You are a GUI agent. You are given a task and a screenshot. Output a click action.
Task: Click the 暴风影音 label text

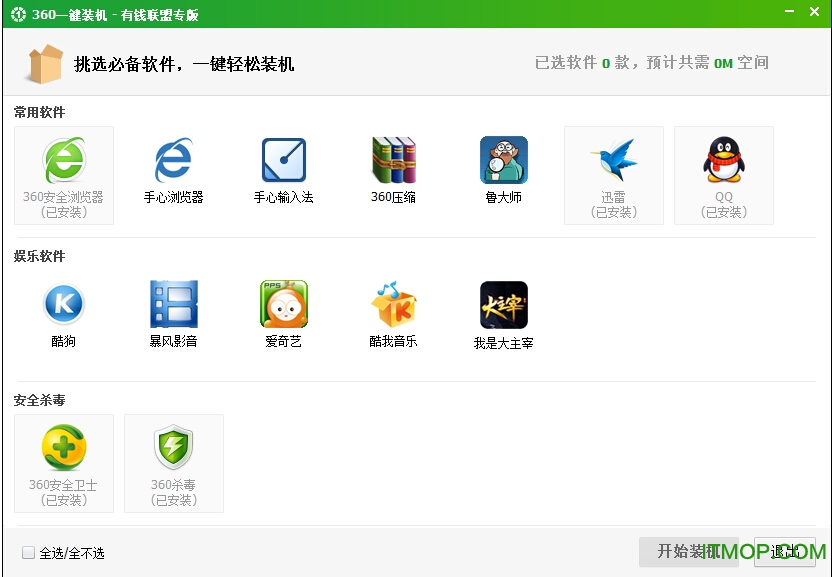tap(174, 341)
